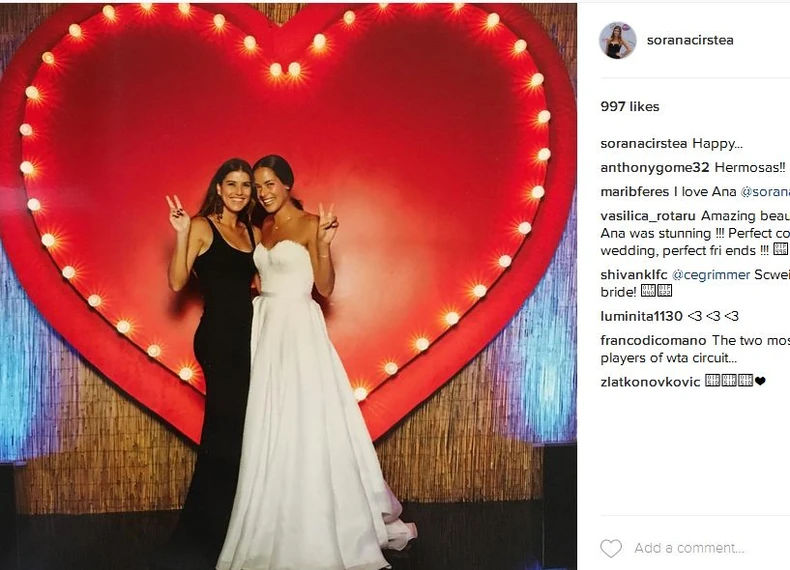Open luminita1130 commenter profile
790x570 pixels.
coord(641,316)
